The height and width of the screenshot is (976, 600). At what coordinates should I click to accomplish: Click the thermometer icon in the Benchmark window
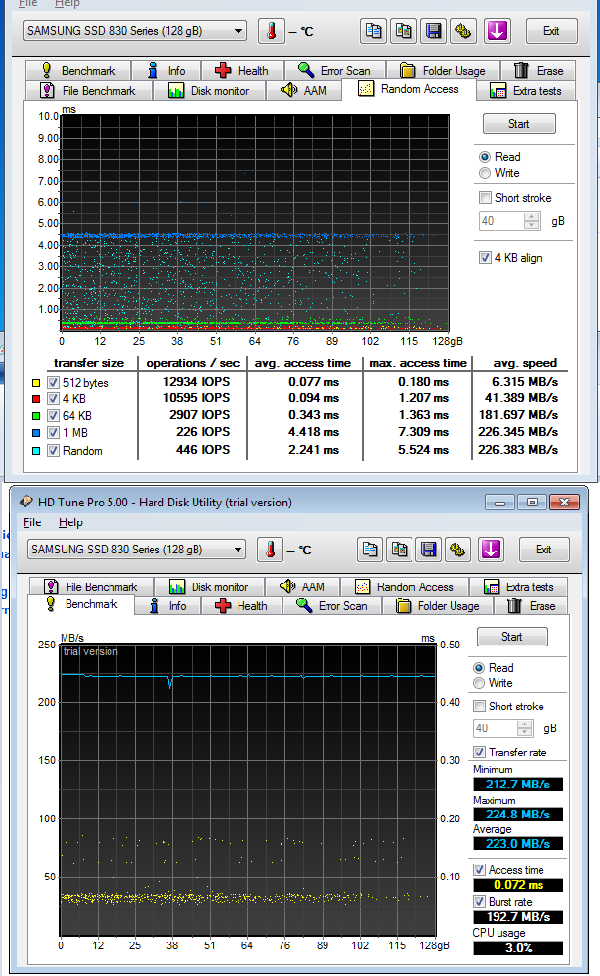point(270,549)
